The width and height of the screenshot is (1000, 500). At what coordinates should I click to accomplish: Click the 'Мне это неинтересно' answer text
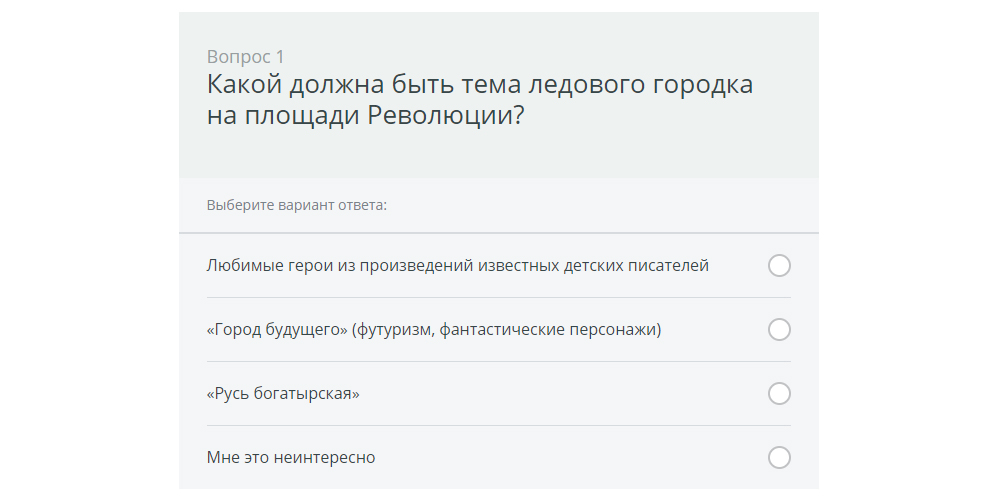pyautogui.click(x=291, y=457)
